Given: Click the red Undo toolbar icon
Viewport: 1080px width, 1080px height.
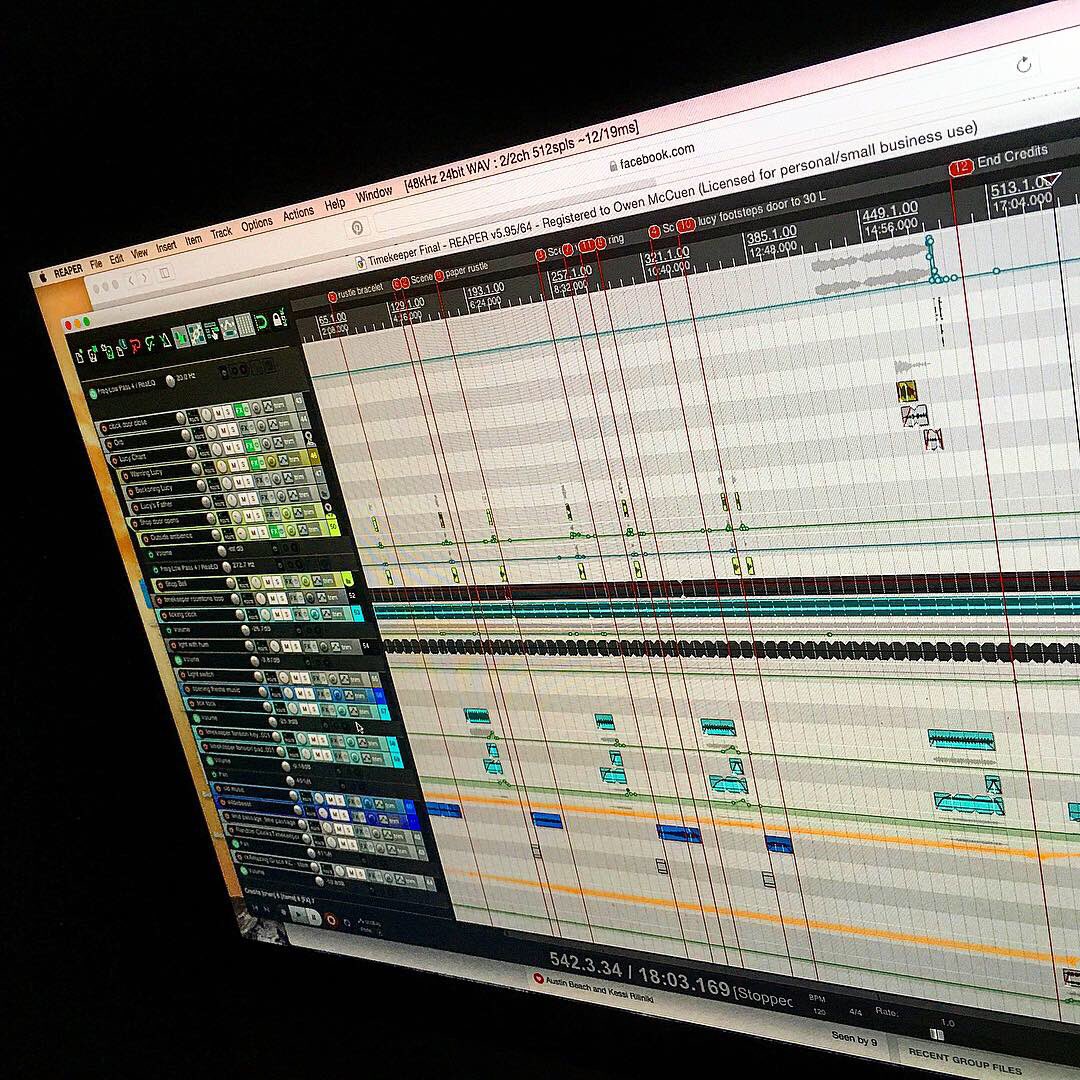Looking at the screenshot, I should [x=135, y=346].
